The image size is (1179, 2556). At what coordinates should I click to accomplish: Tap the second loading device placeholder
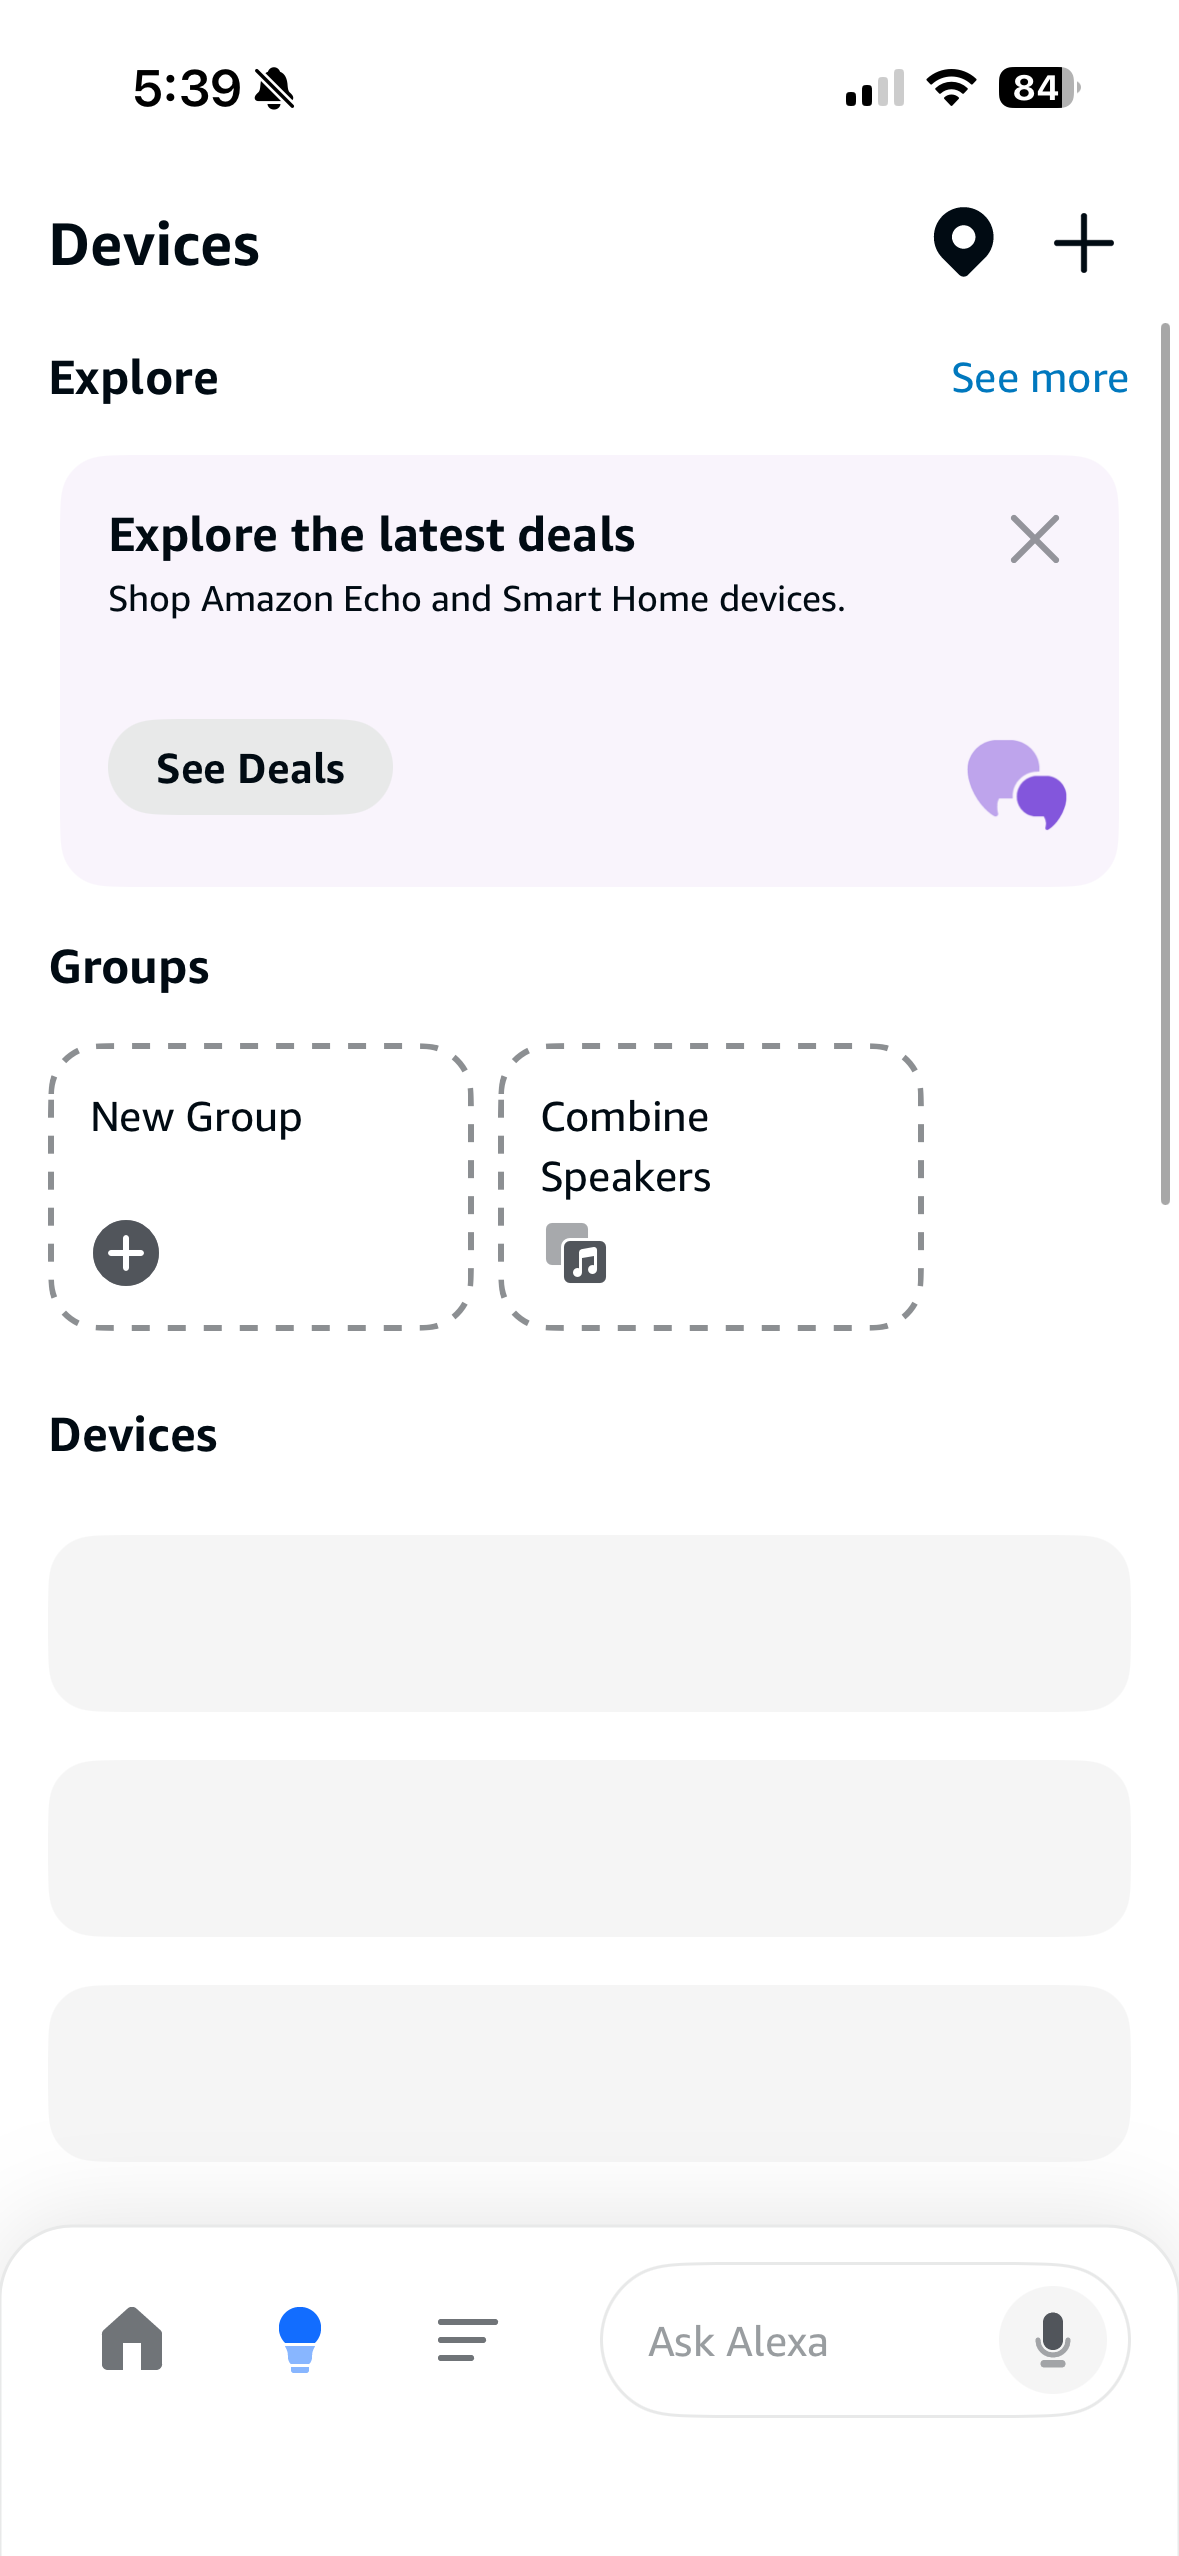(x=589, y=1848)
